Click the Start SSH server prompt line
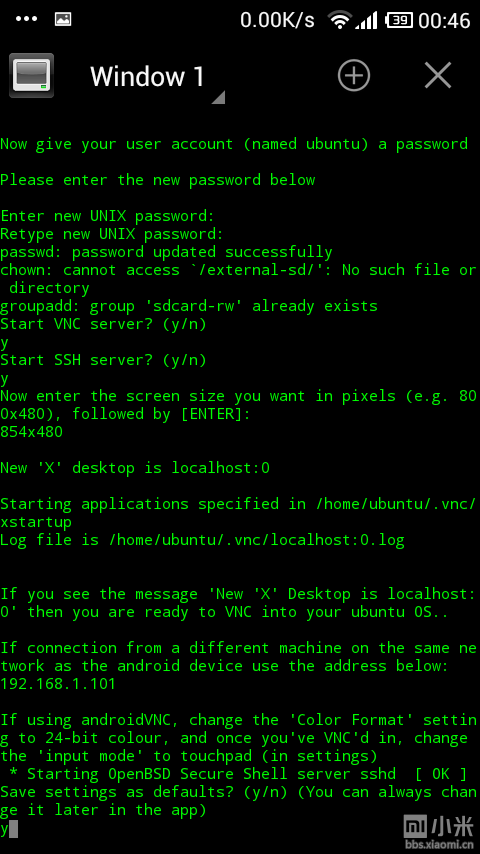 [104, 361]
